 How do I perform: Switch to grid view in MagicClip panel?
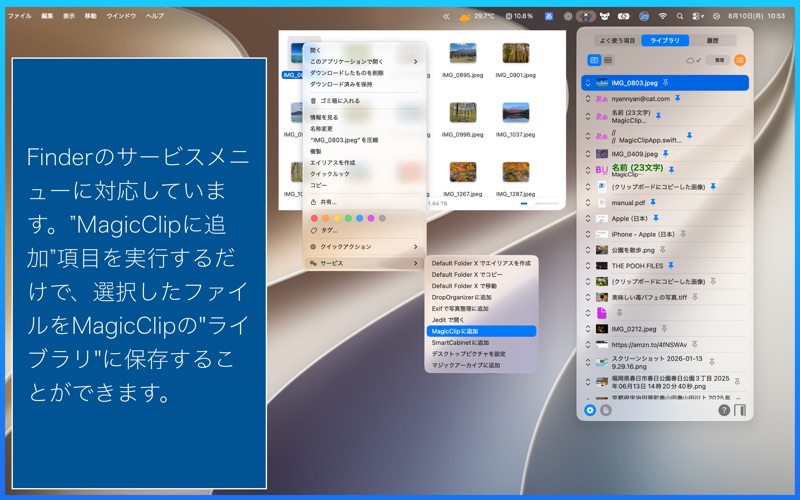point(608,60)
